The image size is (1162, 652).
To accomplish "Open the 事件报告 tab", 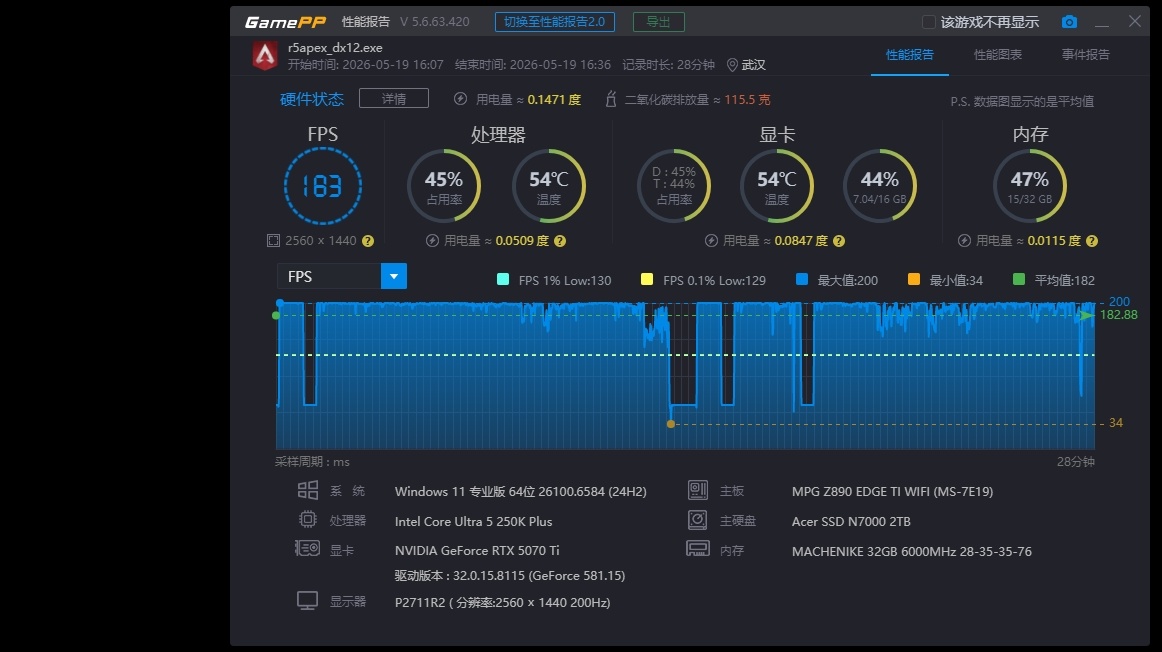I will click(x=1086, y=55).
